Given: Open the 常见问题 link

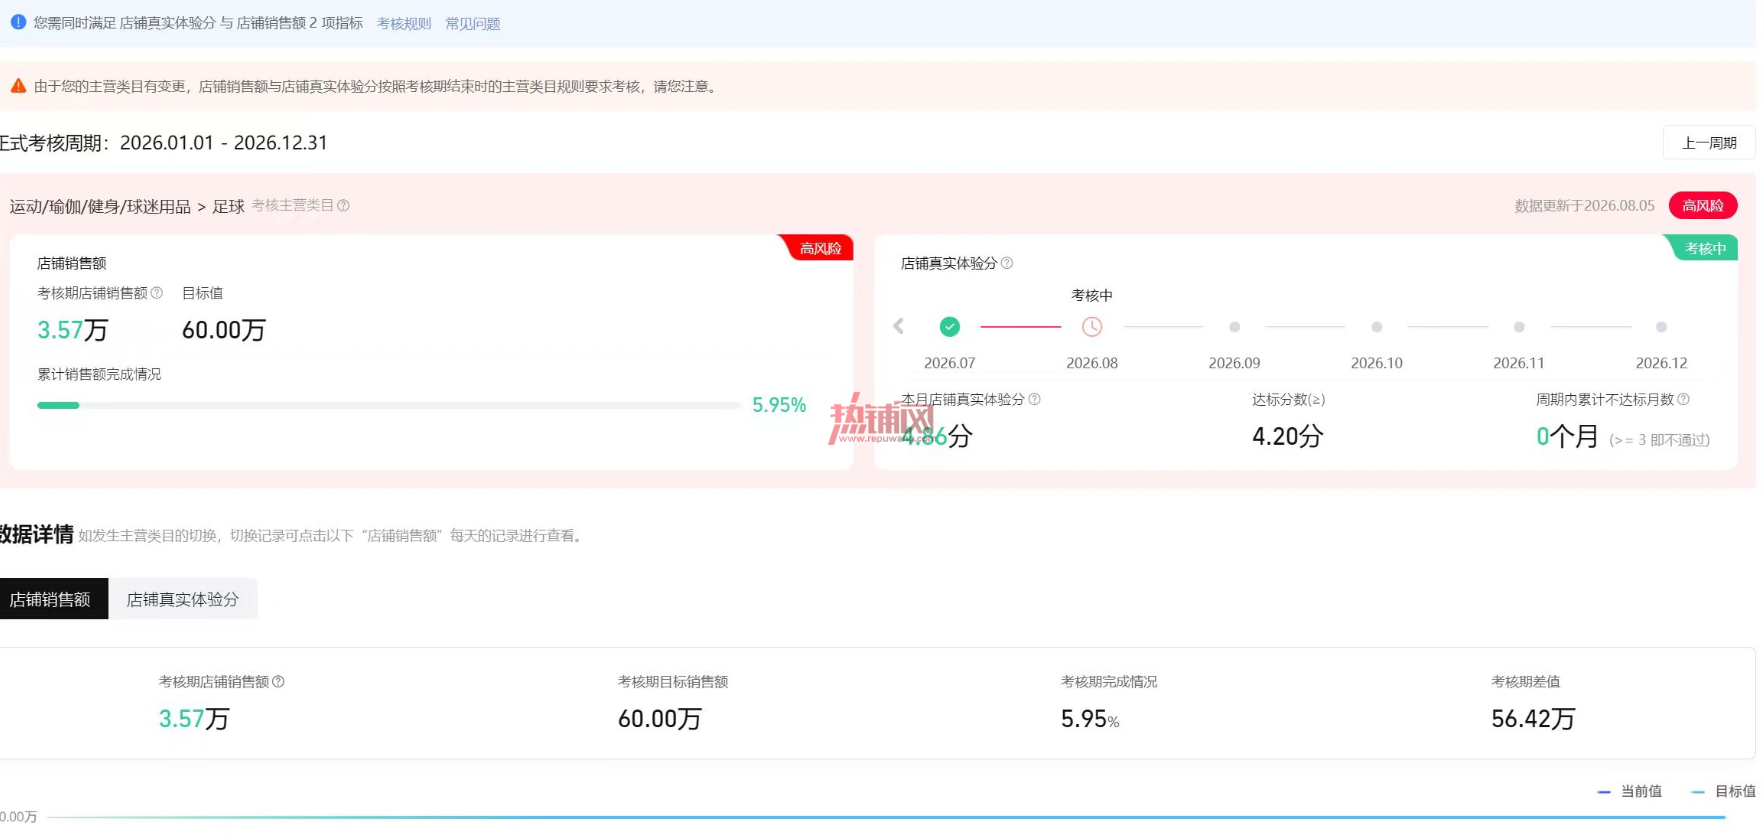Looking at the screenshot, I should [x=472, y=23].
